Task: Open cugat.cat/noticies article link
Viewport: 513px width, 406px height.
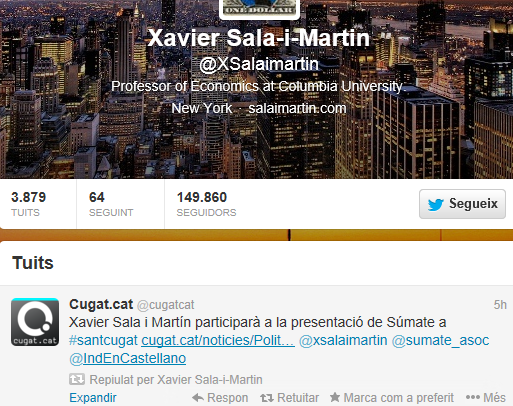Action: click(218, 340)
